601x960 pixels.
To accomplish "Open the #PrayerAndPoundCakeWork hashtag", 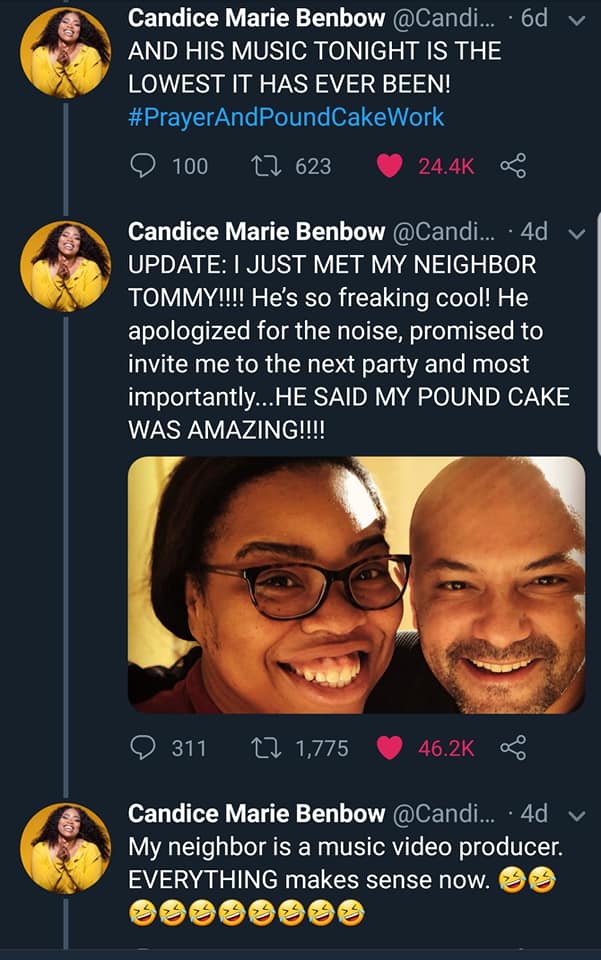I will [286, 117].
